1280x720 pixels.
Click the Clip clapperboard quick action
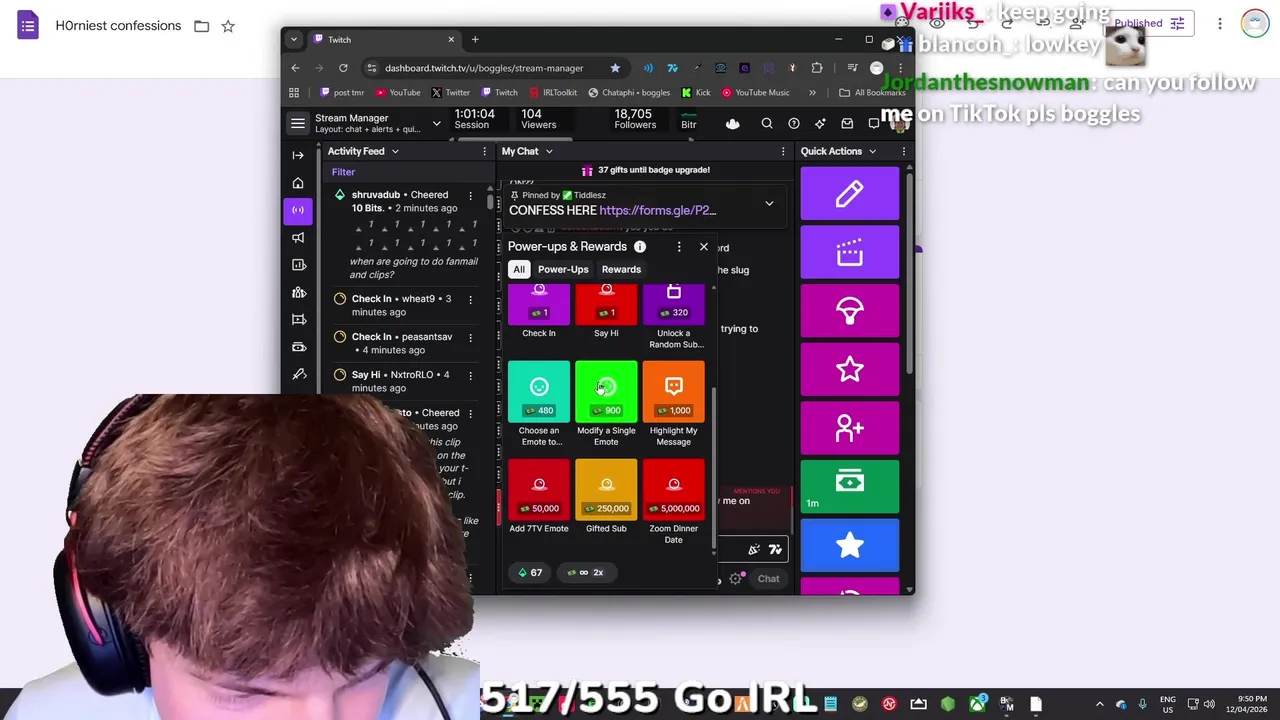click(x=850, y=252)
